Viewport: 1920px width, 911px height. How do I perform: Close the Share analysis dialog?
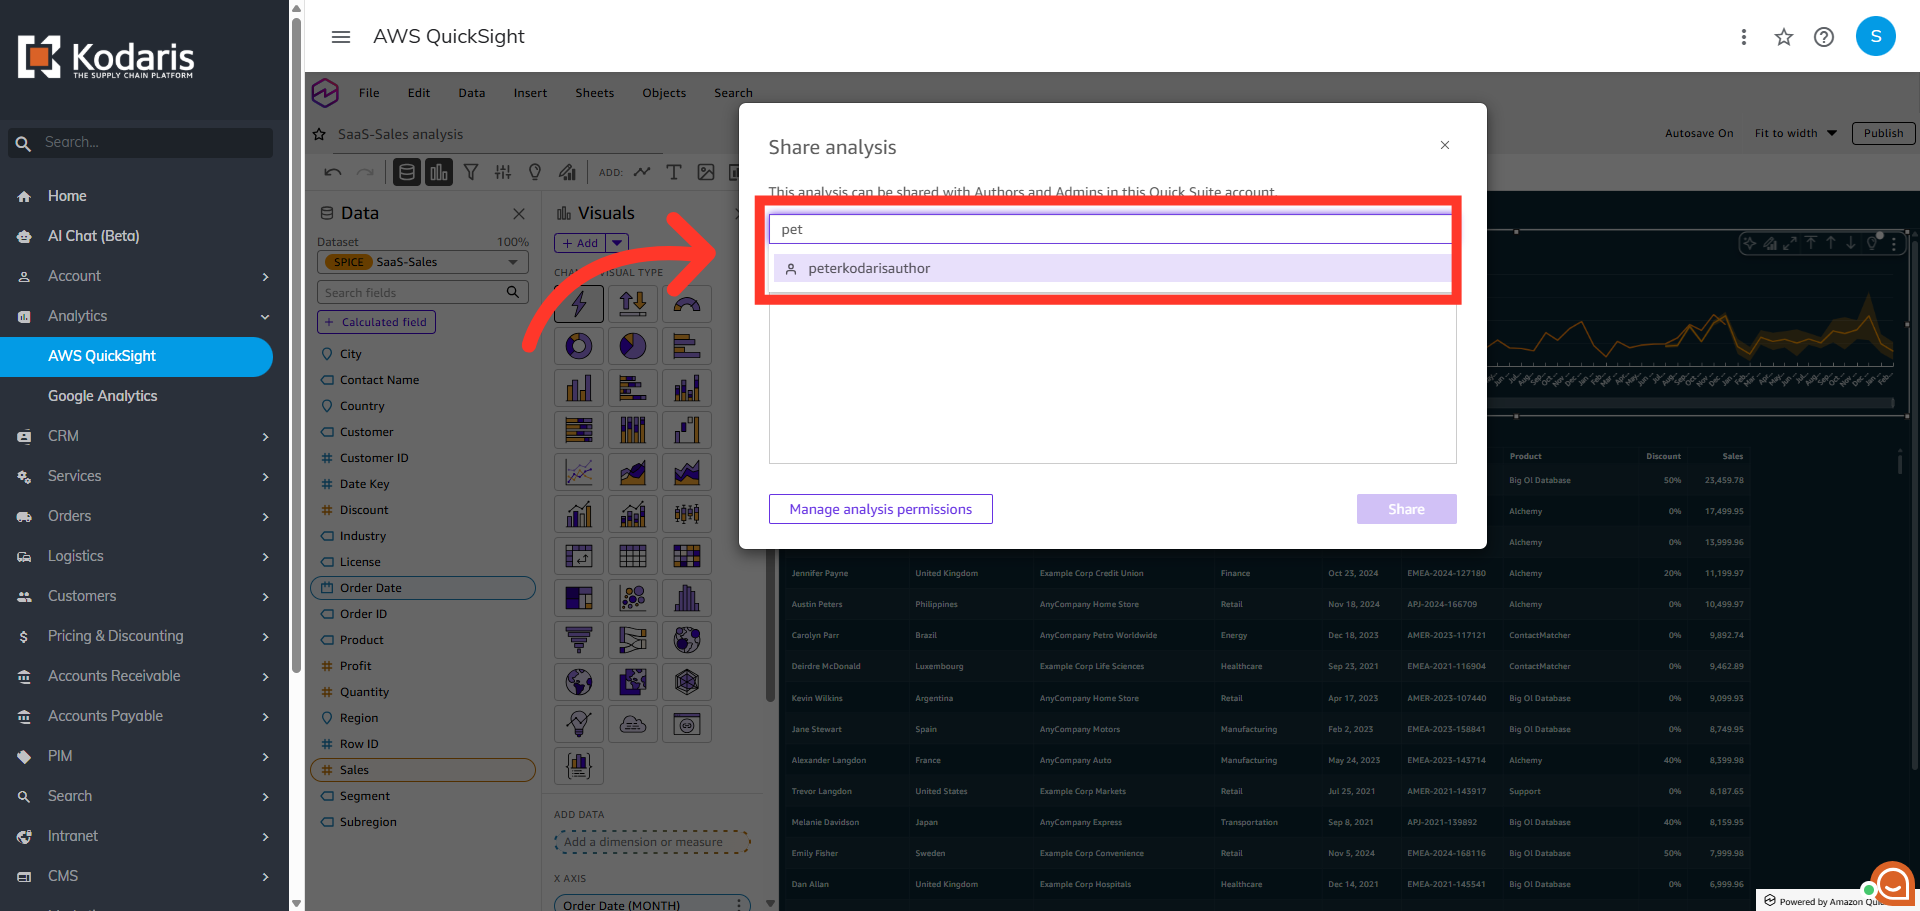tap(1445, 145)
